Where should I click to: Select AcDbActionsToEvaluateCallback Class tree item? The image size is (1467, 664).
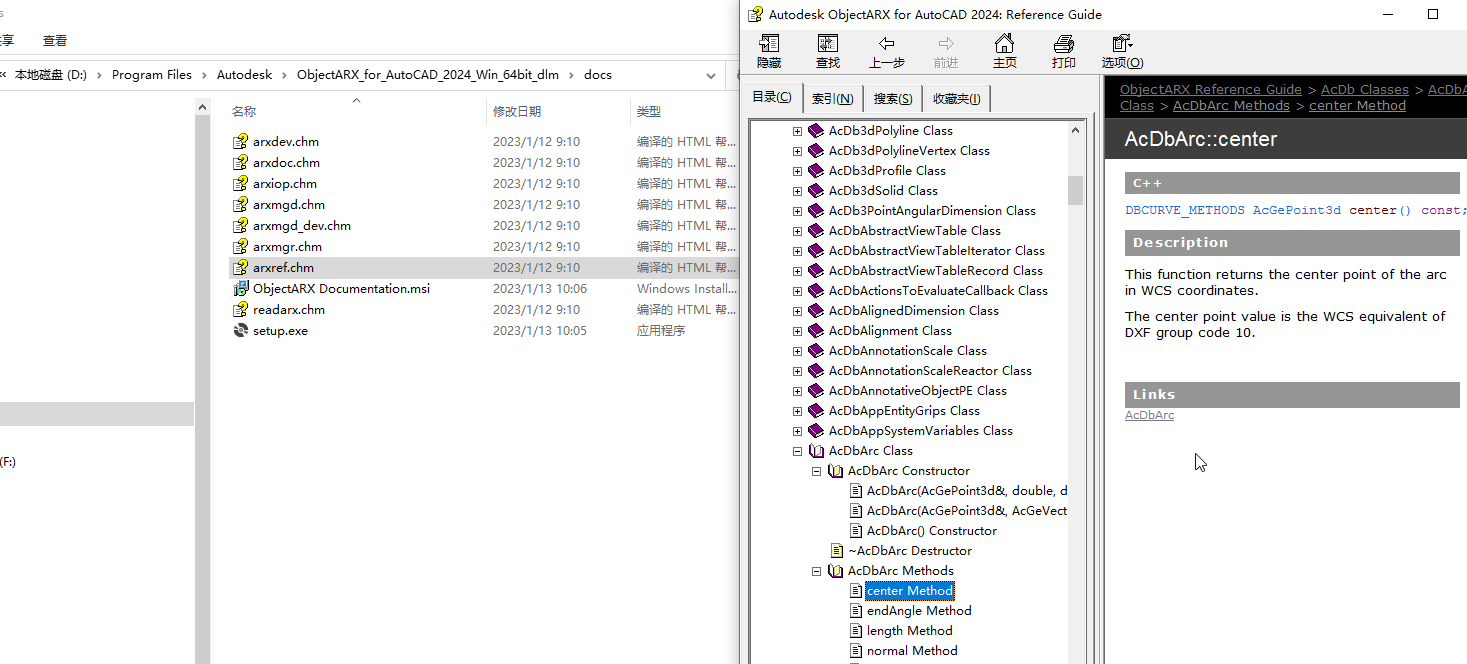[938, 291]
